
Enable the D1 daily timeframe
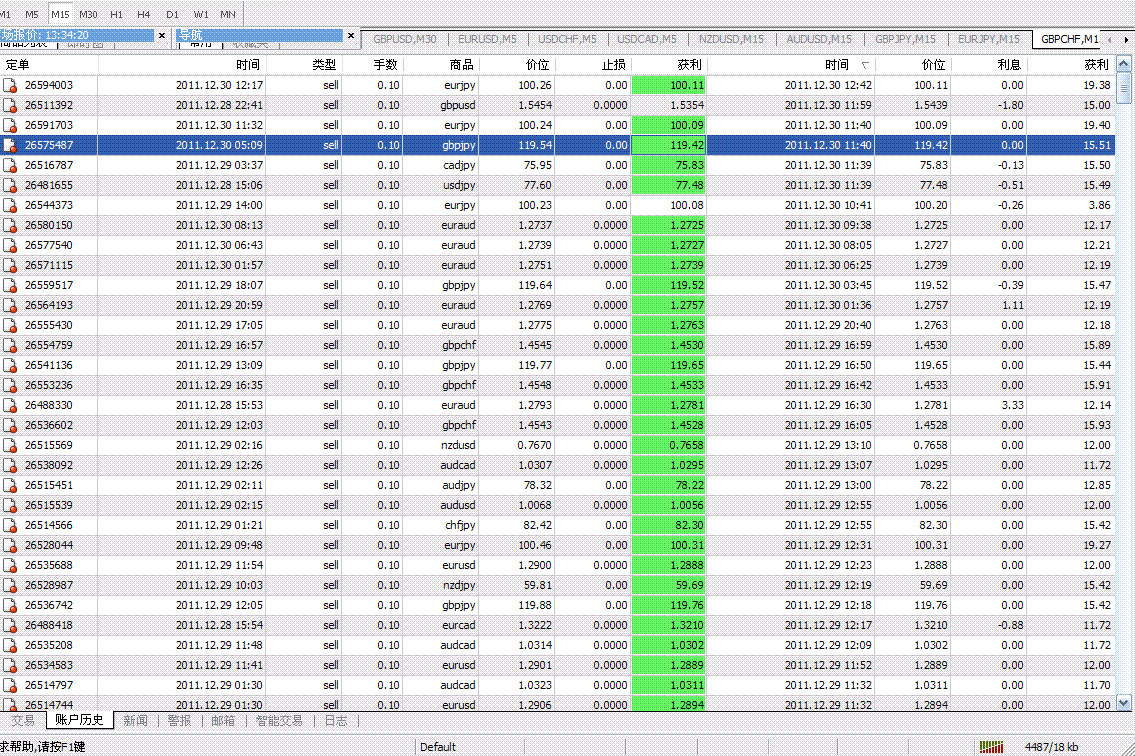[x=172, y=14]
